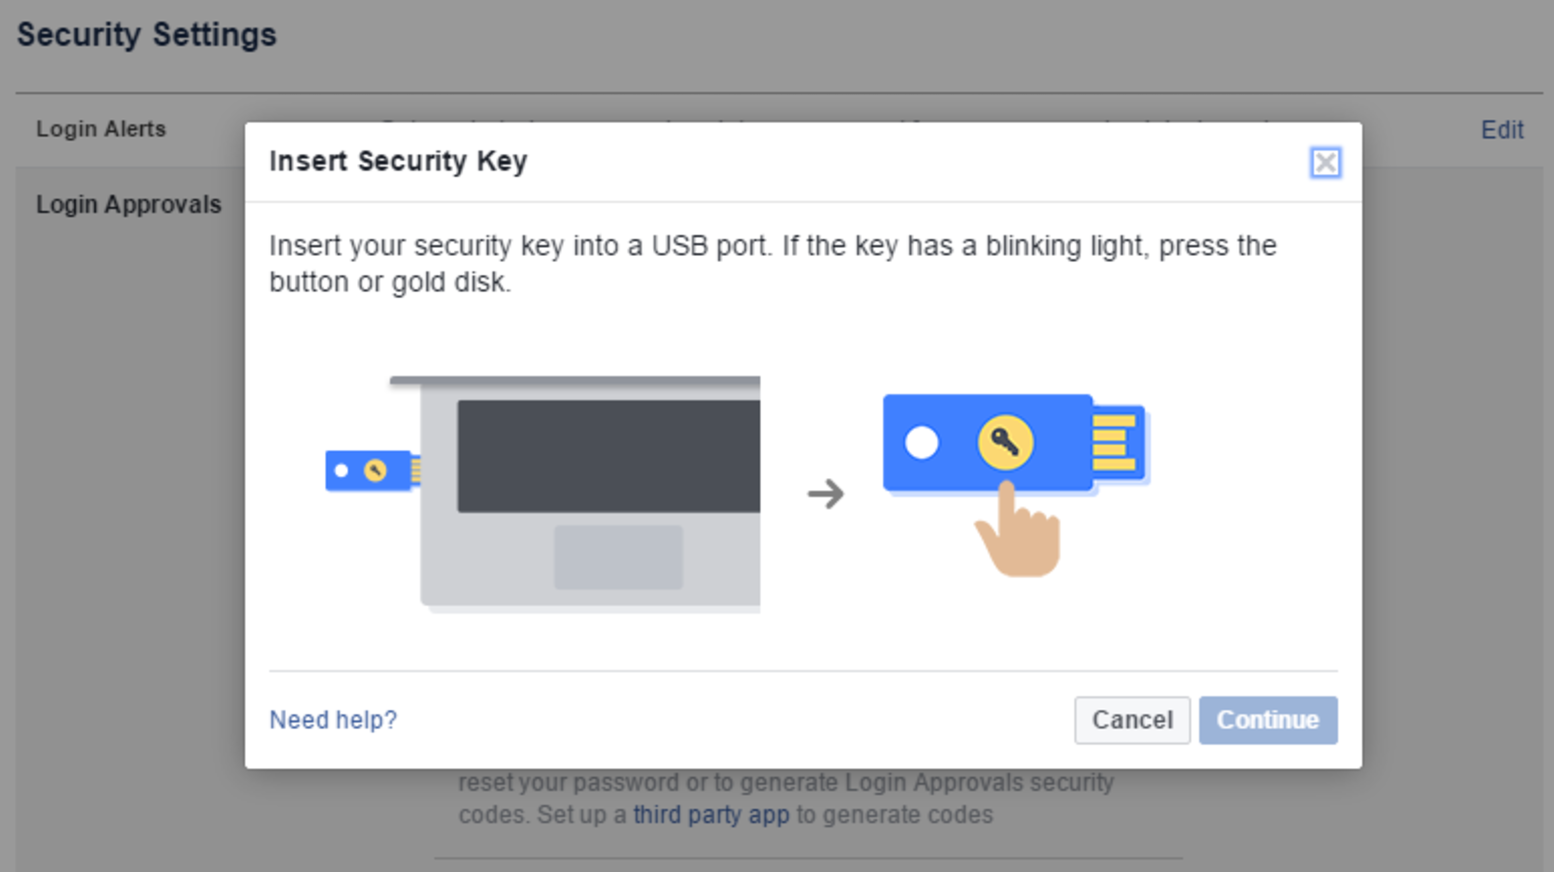Click the Cancel button

pos(1132,720)
